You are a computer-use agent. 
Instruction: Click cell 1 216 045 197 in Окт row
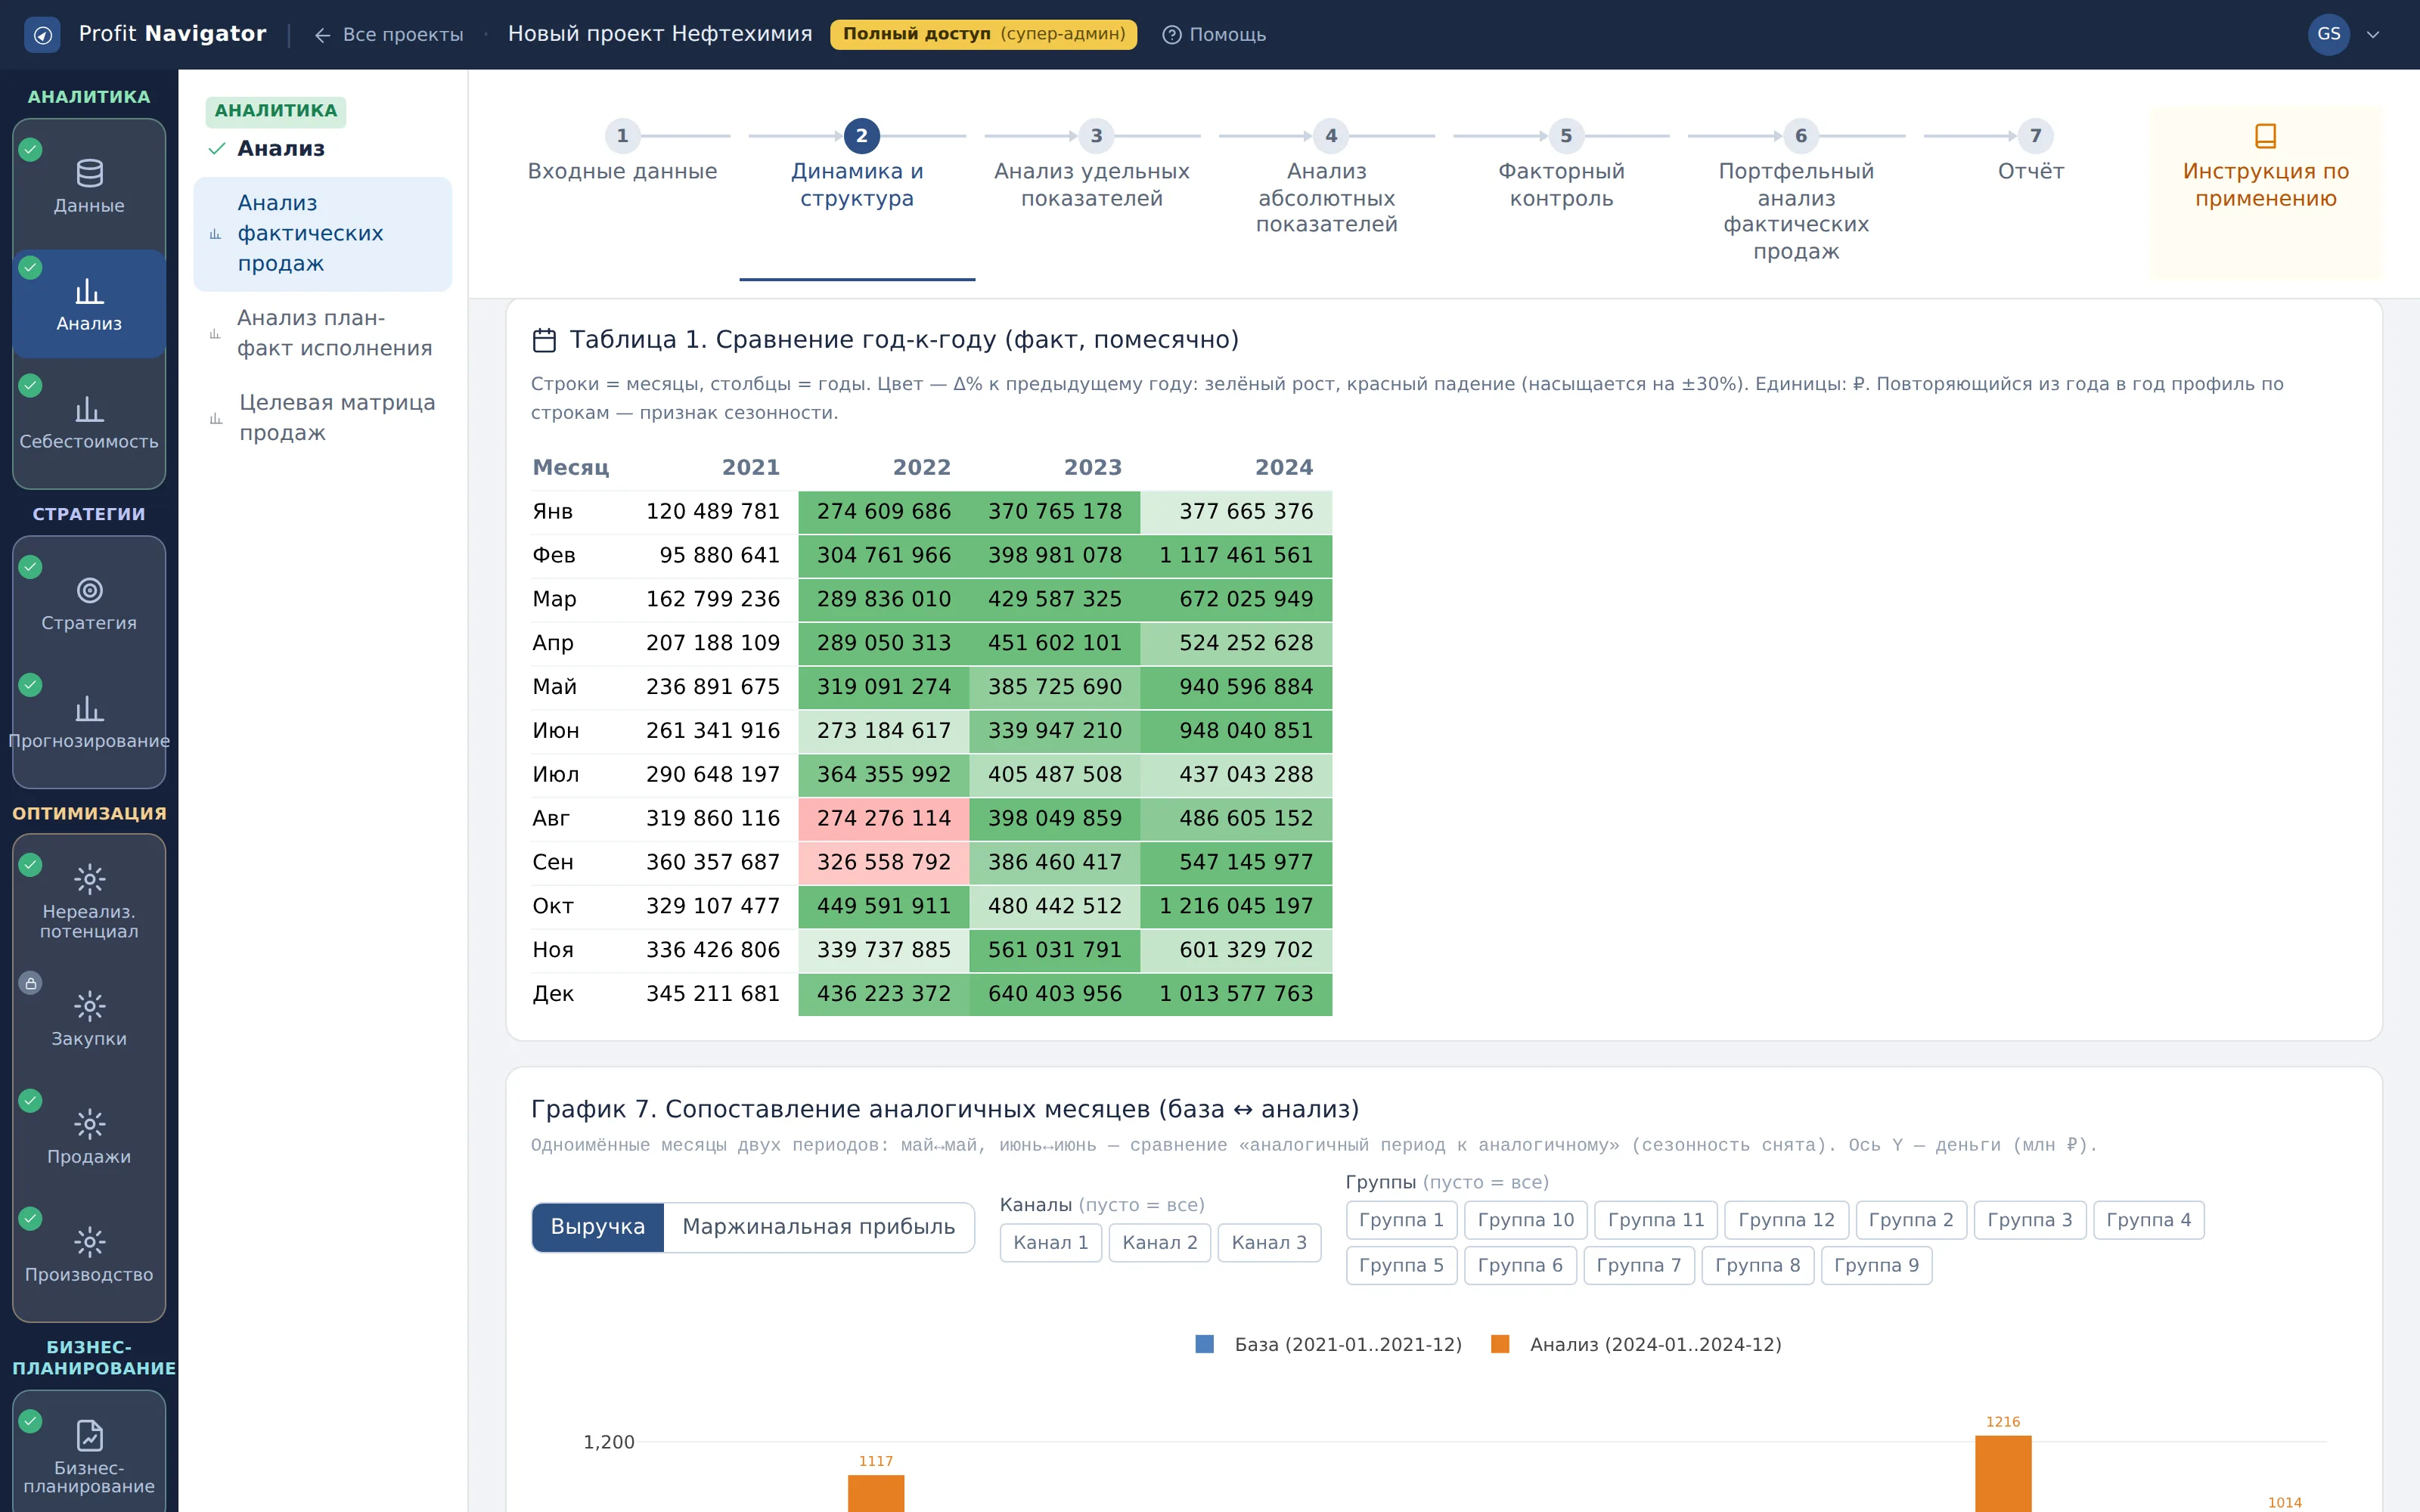(x=1236, y=906)
